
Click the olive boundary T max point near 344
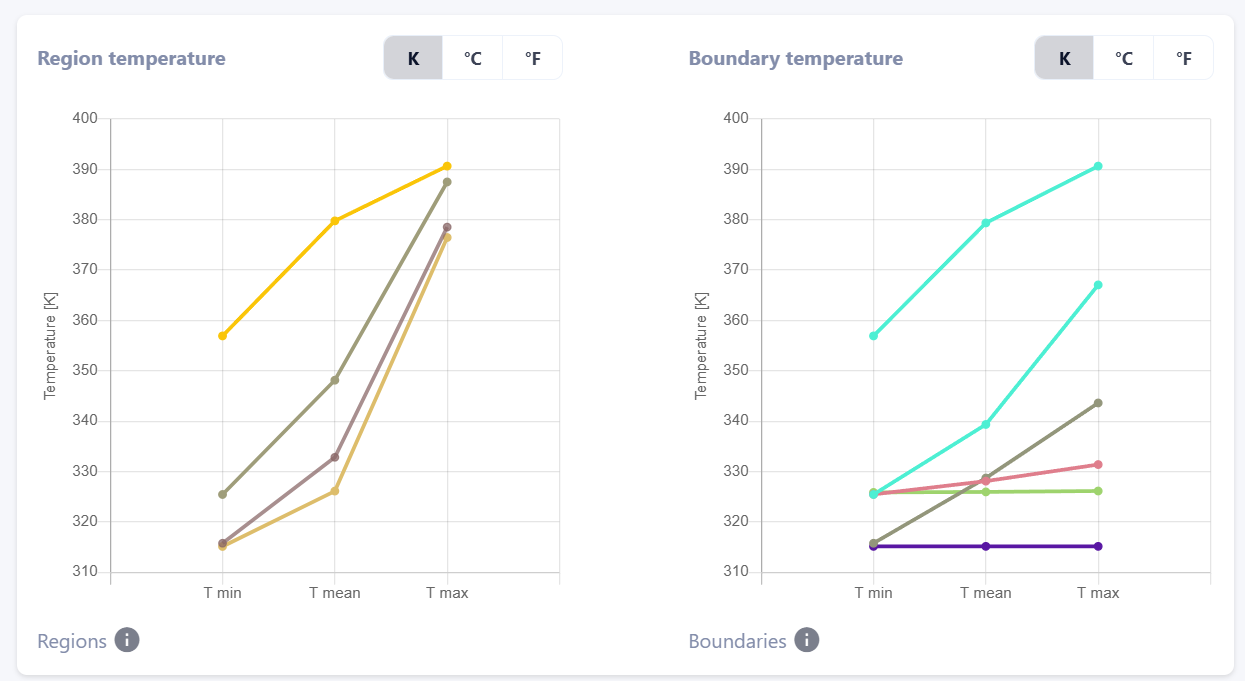[1098, 403]
